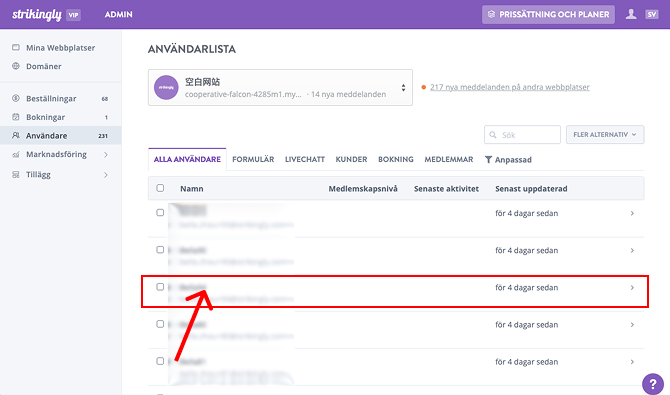This screenshot has width=670, height=395.
Task: Click the Domäner globe icon
Action: pyautogui.click(x=16, y=66)
